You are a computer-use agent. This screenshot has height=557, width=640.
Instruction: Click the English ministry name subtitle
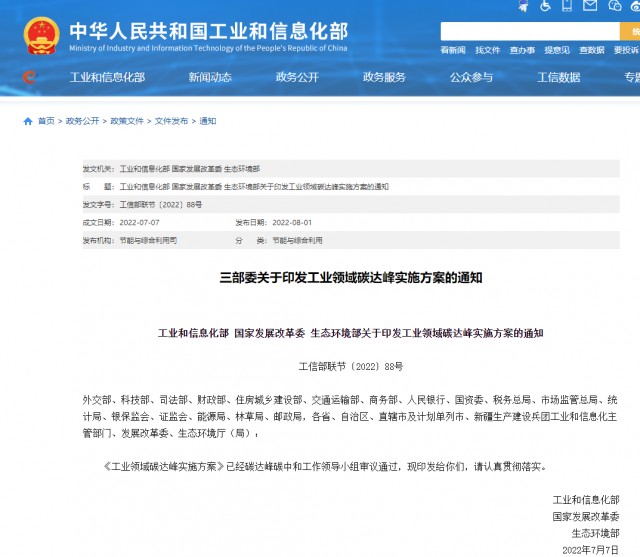tap(208, 48)
